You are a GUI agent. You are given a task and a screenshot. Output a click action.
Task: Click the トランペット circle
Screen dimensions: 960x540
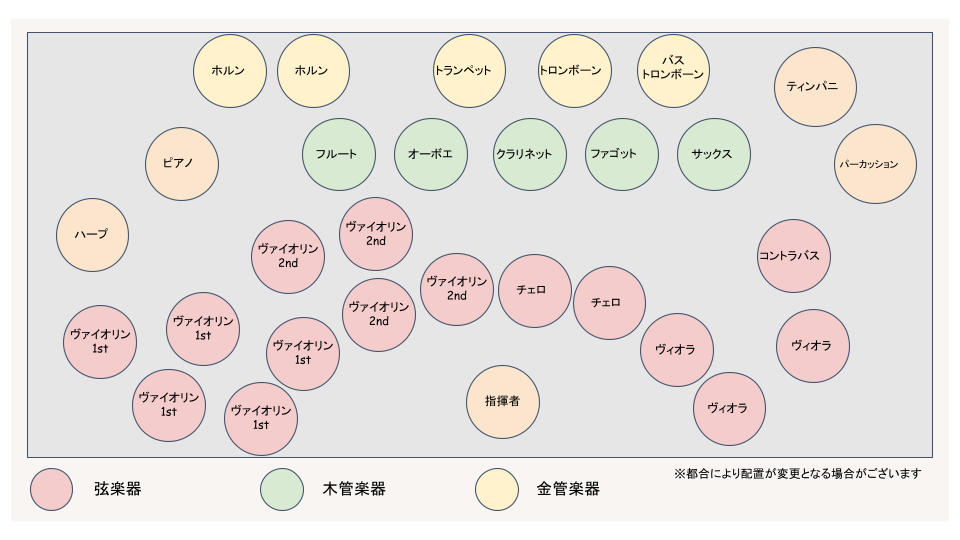(x=470, y=71)
